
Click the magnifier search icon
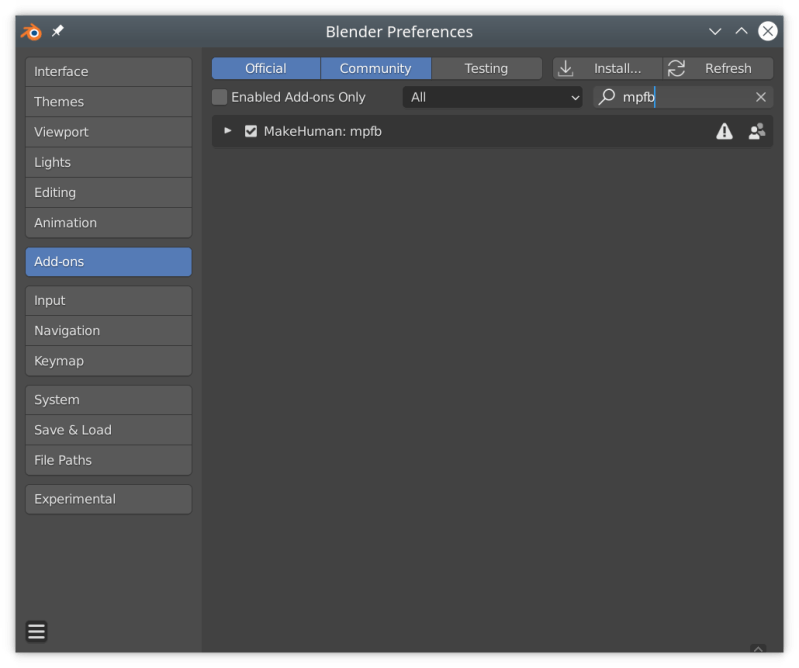[607, 97]
